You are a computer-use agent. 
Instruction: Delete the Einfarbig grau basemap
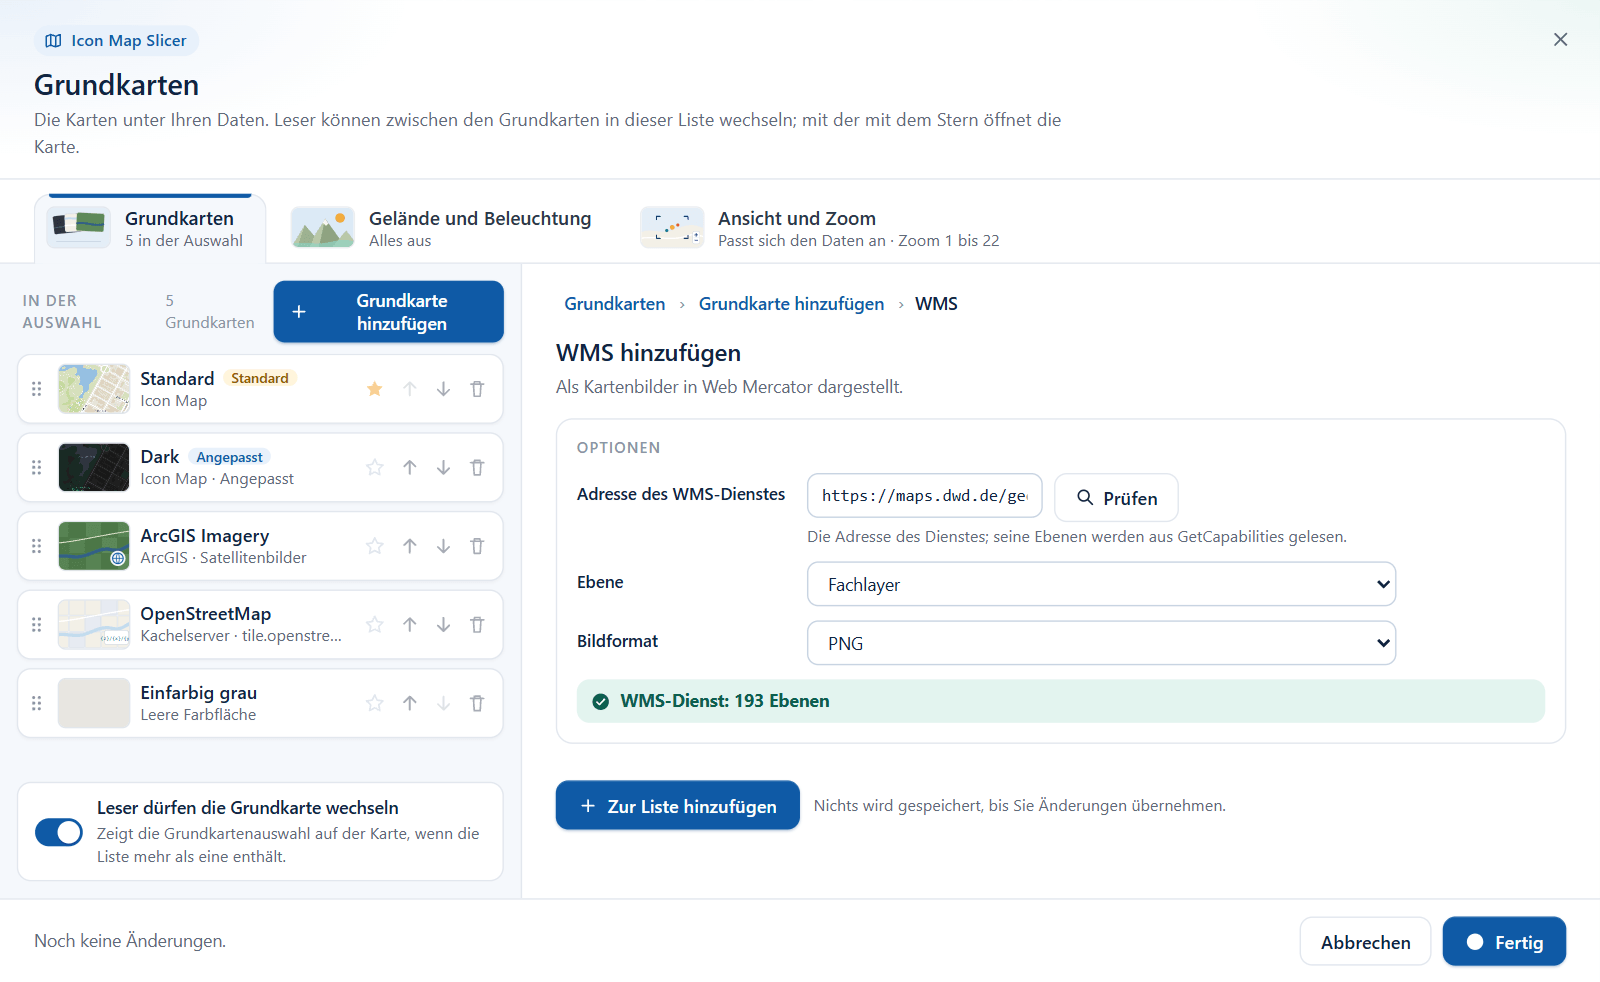click(477, 703)
